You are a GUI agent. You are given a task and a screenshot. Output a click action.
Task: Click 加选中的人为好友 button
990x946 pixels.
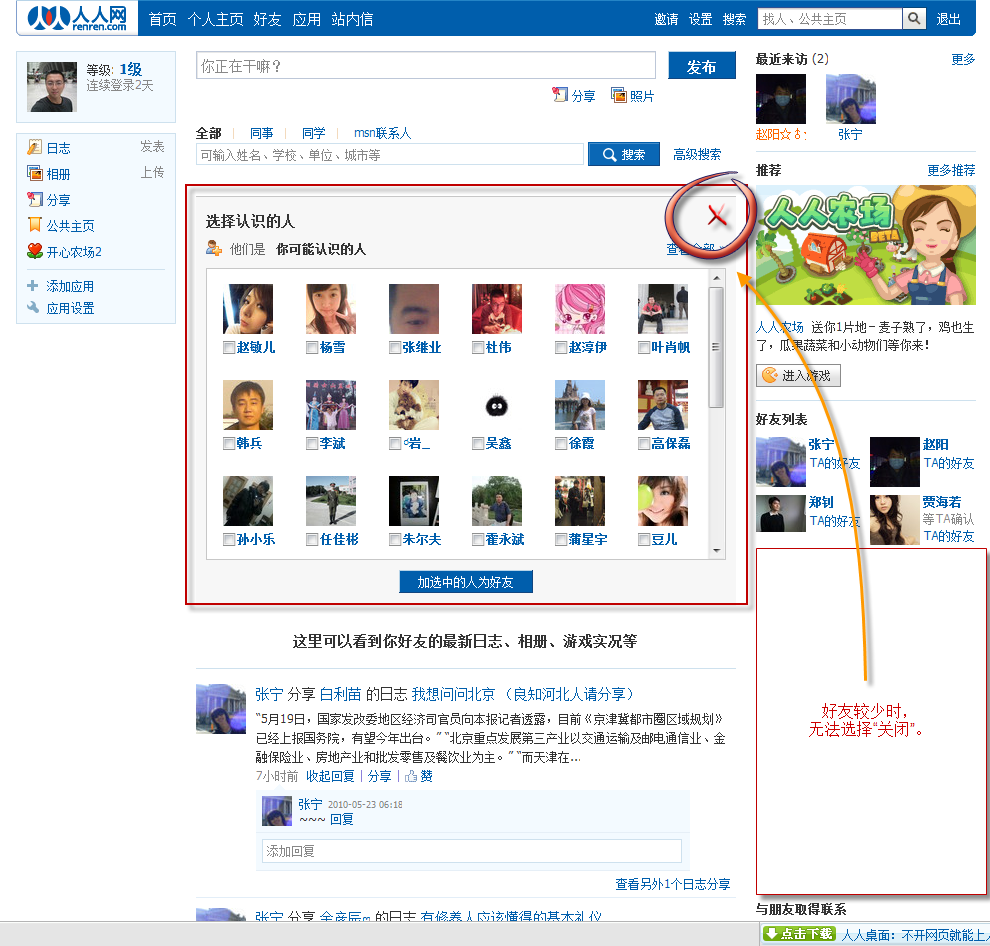point(465,582)
